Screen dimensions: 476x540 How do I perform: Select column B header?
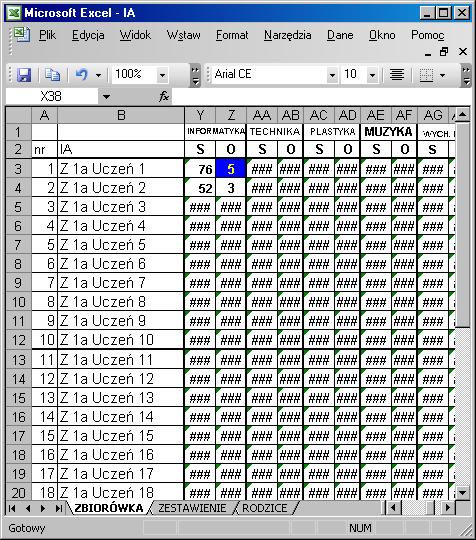click(121, 115)
